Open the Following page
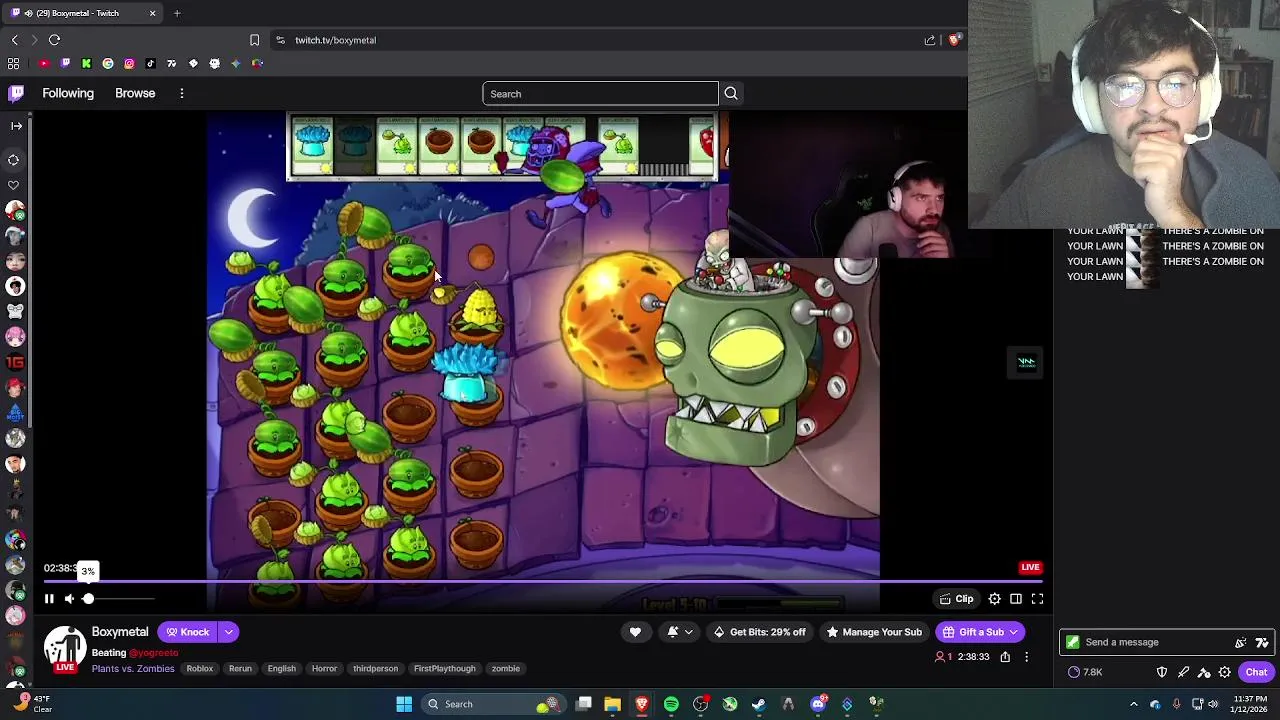Image resolution: width=1280 pixels, height=720 pixels. (x=68, y=93)
